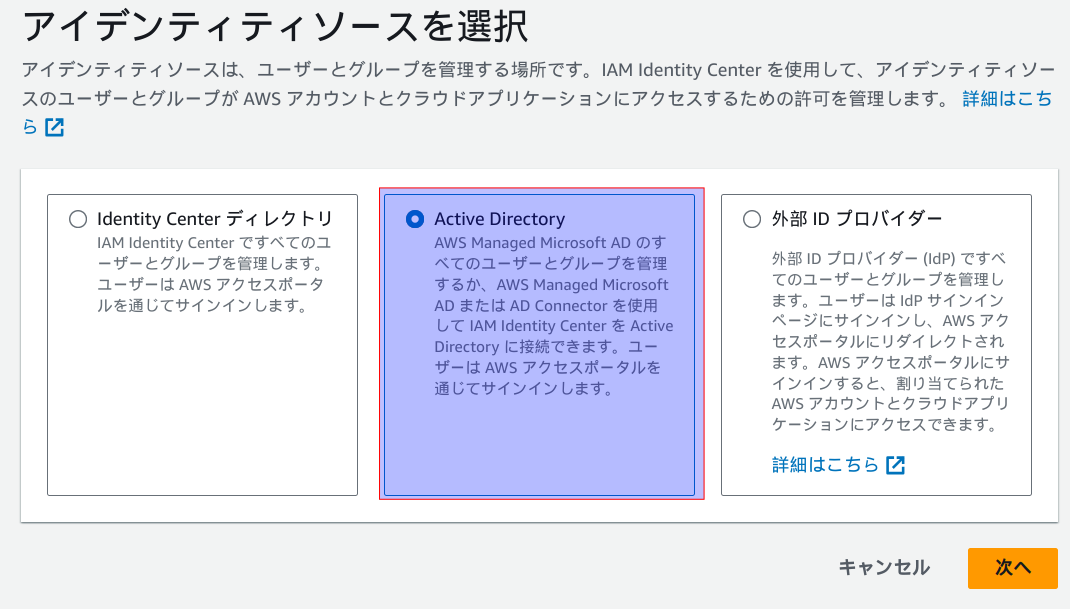Select the Identity Center ディレクトリ radio button
The image size is (1070, 609).
point(78,219)
